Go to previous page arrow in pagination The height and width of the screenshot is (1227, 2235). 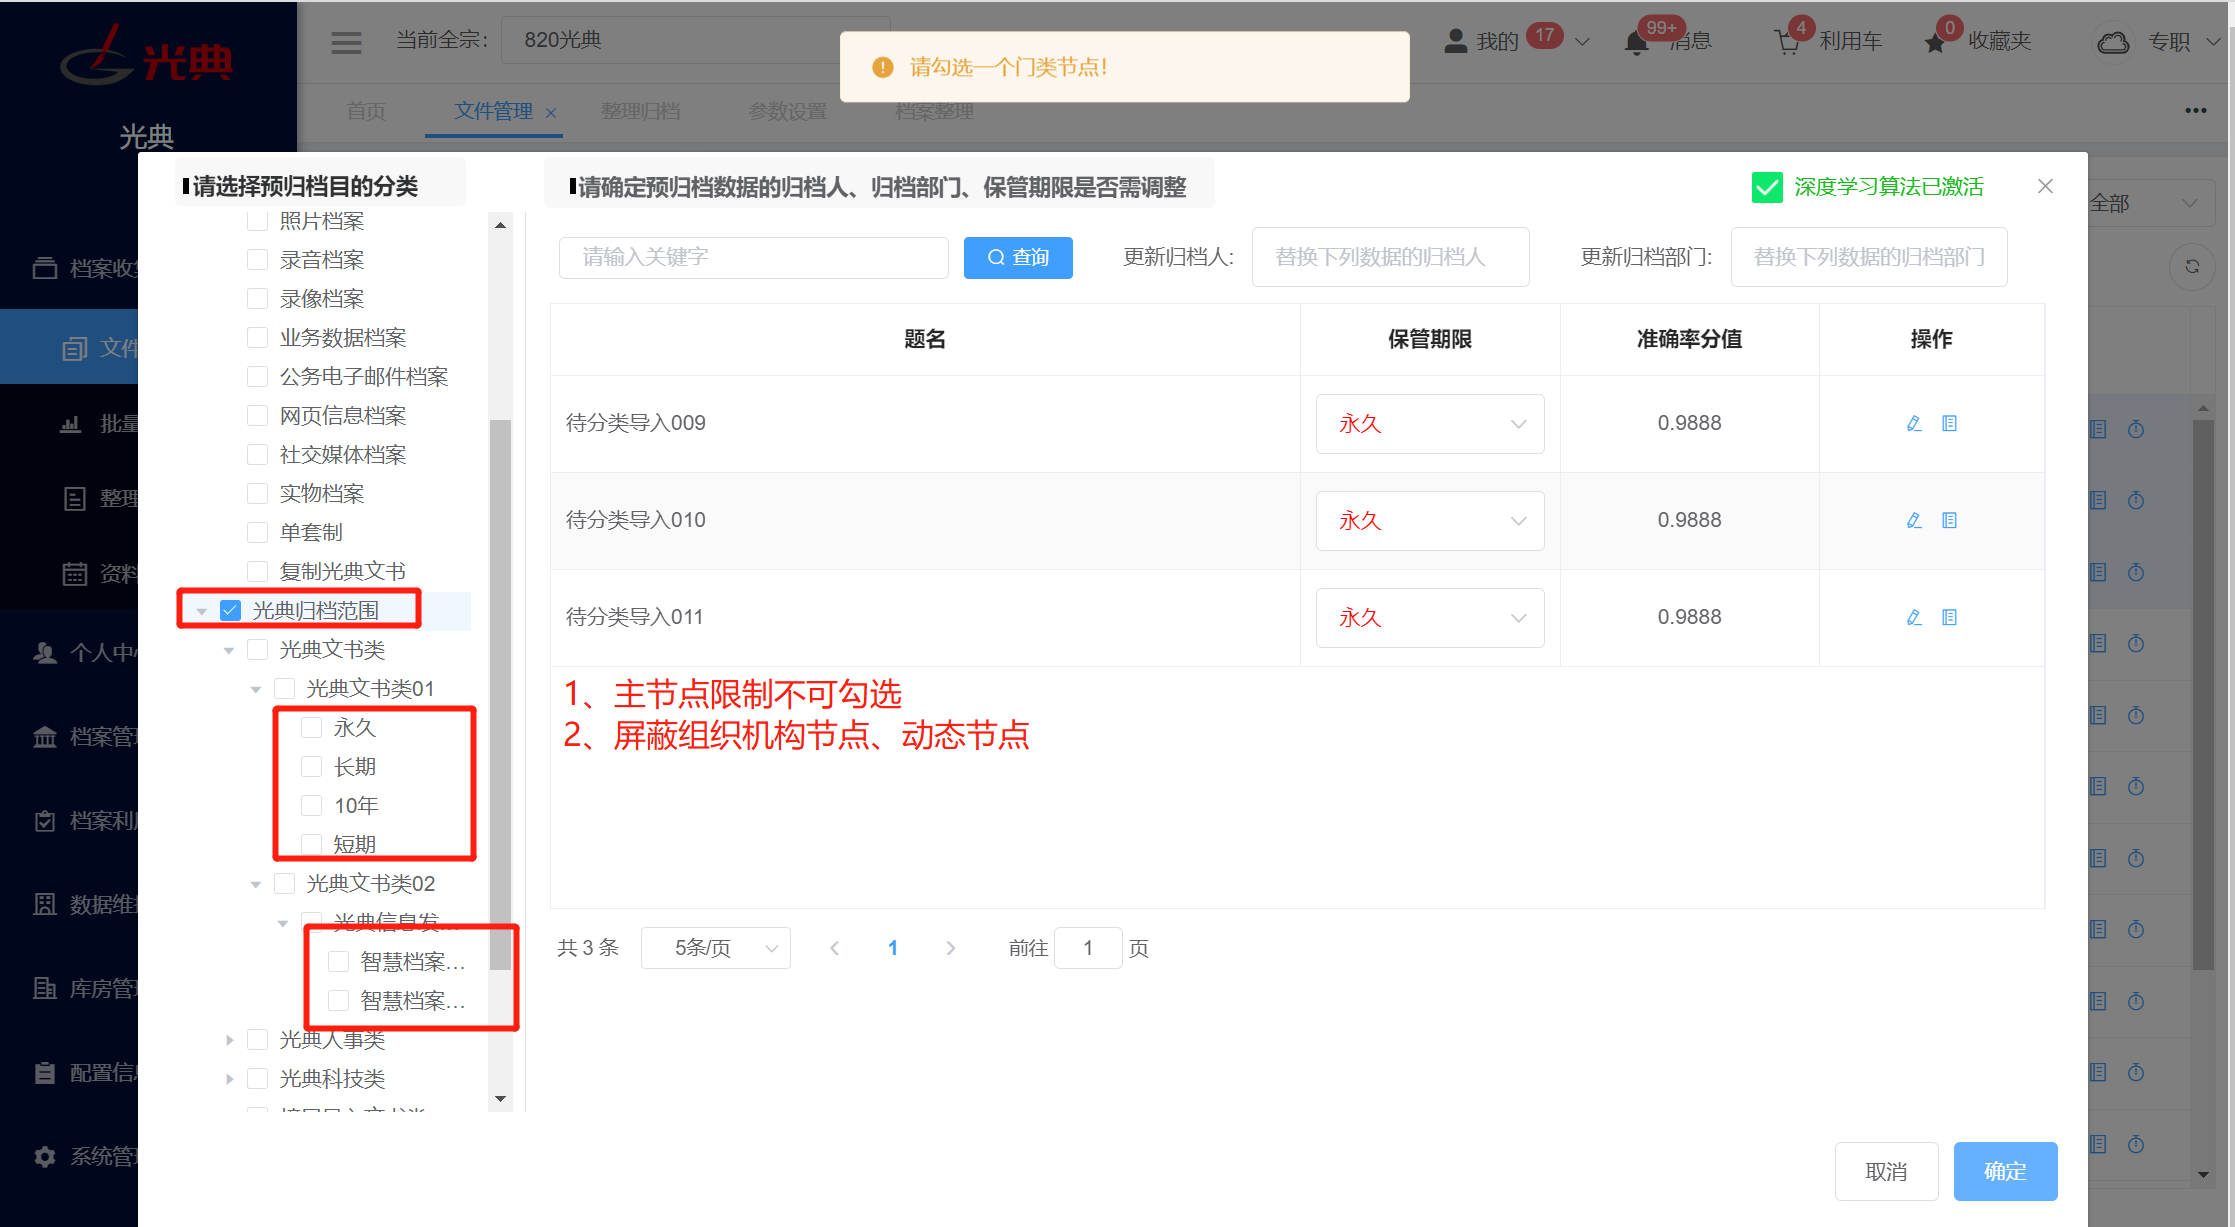[x=834, y=948]
